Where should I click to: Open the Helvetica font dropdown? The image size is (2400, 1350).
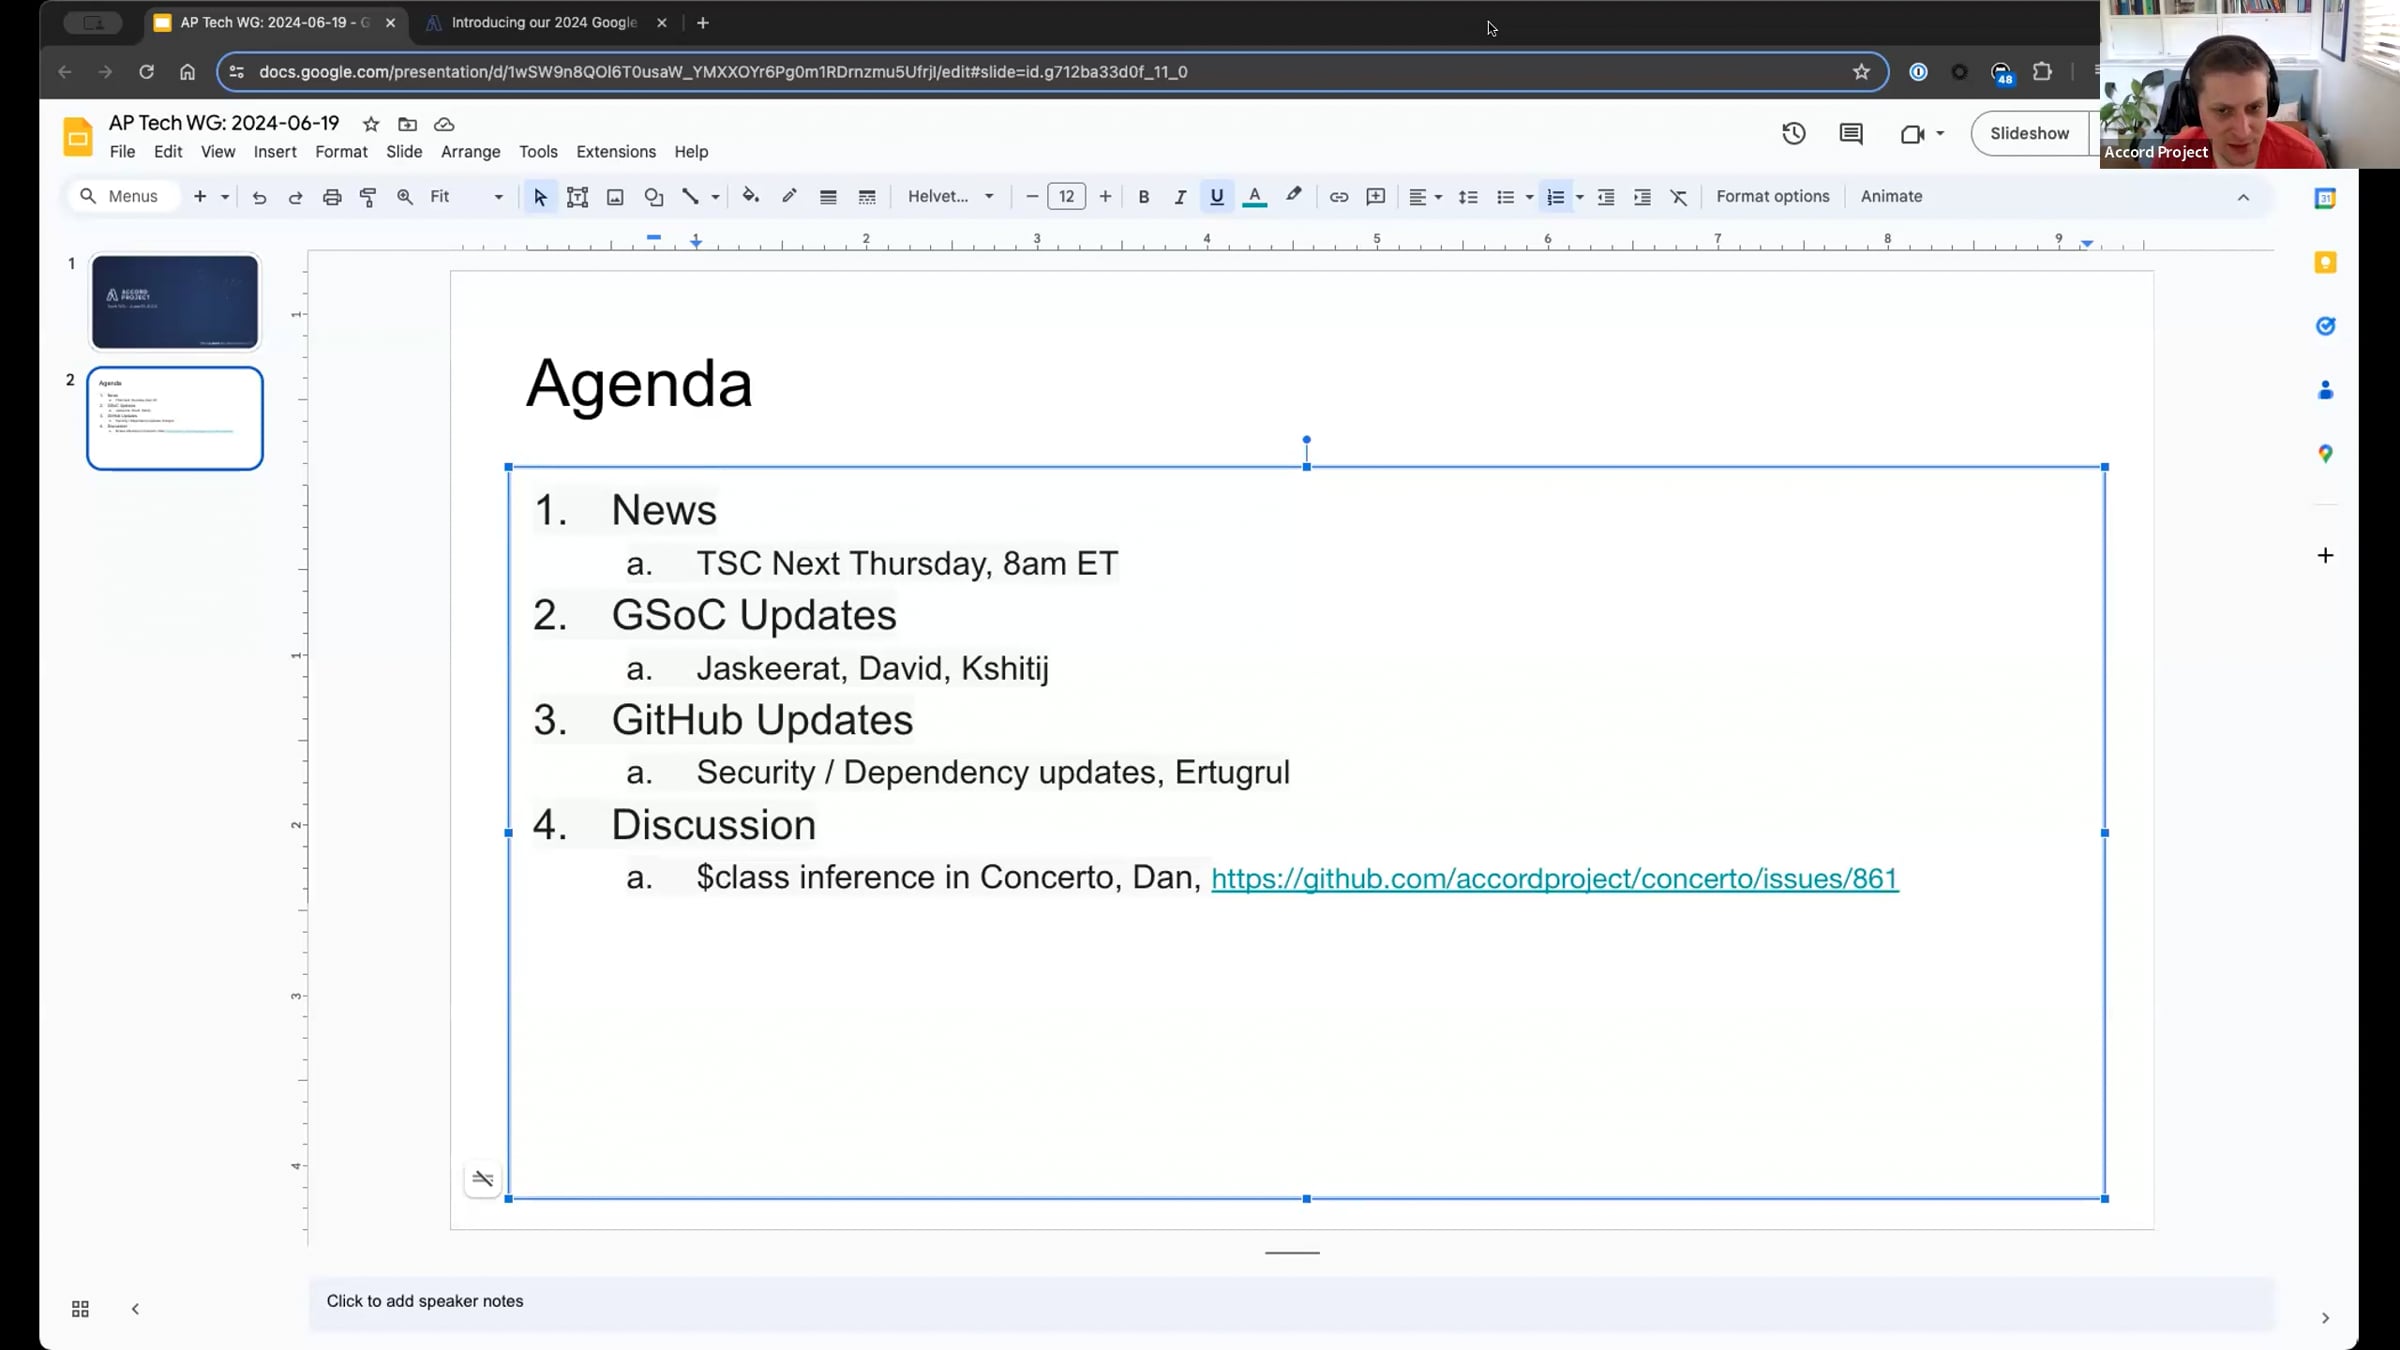click(950, 197)
